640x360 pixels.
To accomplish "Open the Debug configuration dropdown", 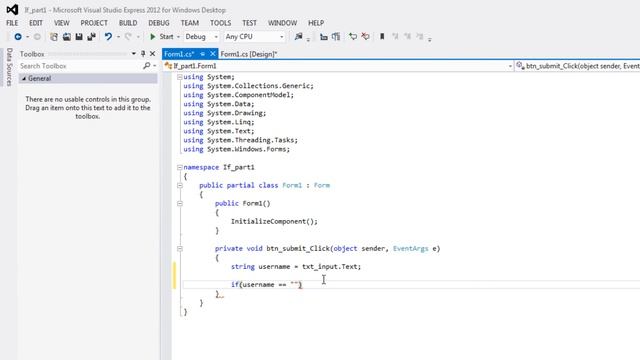I will click(201, 37).
